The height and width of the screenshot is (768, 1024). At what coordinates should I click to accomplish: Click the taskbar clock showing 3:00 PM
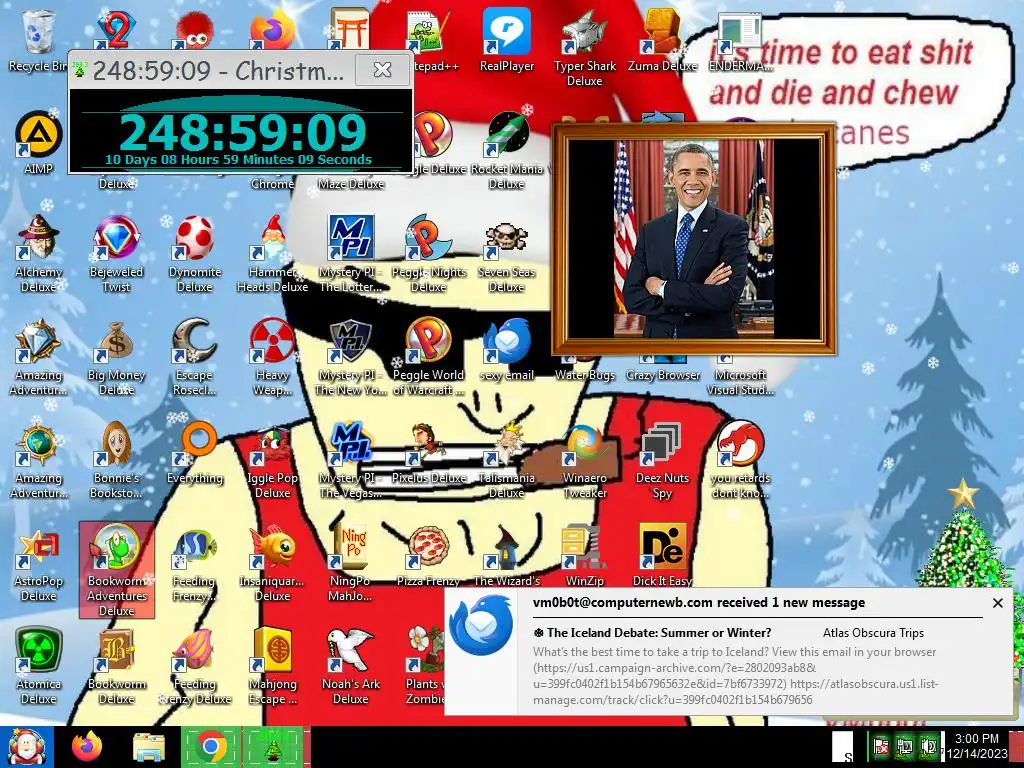[x=976, y=746]
